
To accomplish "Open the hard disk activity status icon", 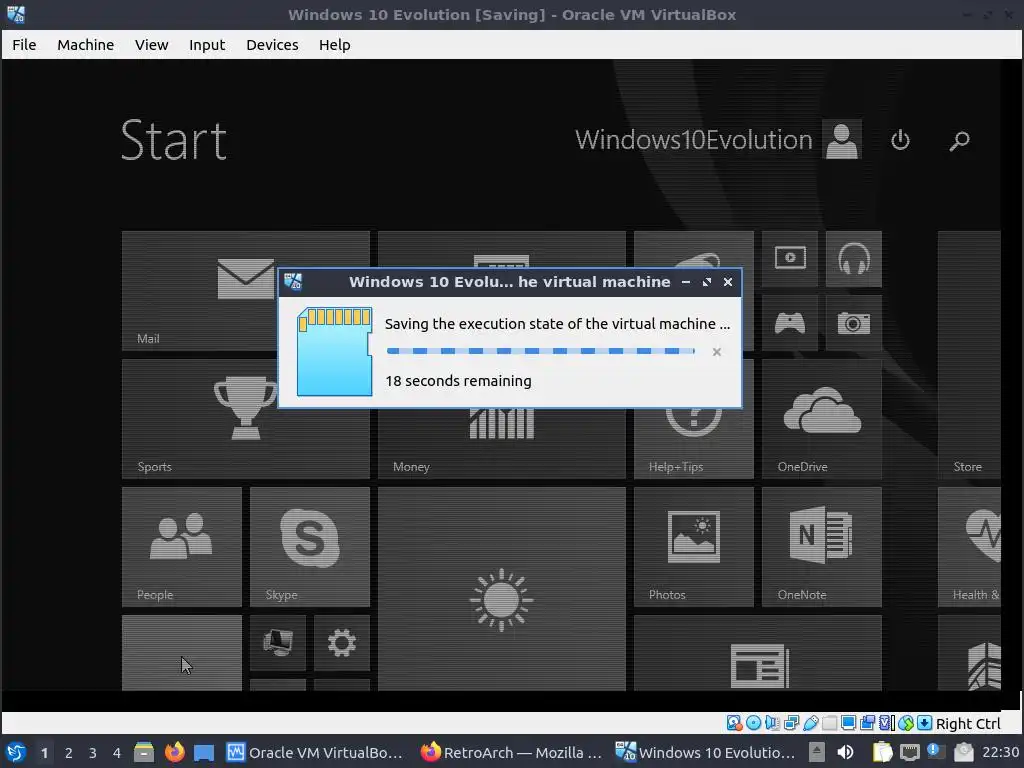I will pyautogui.click(x=734, y=723).
